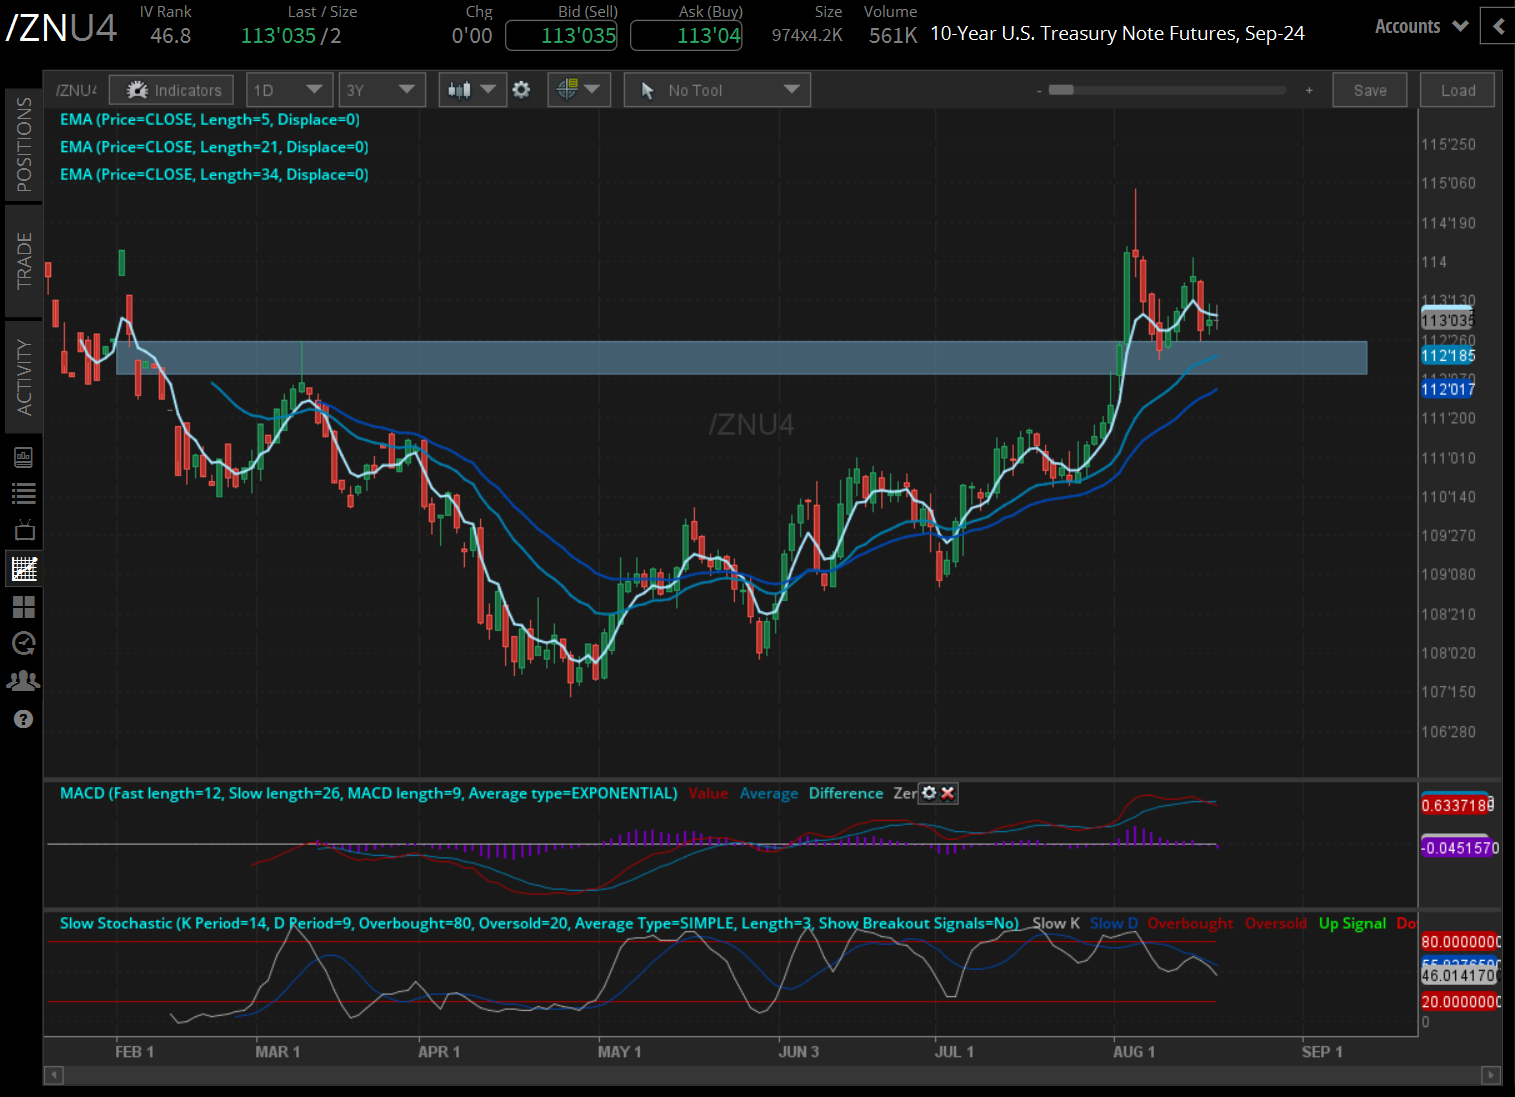Expand the 3Y range dropdown
This screenshot has width=1515, height=1097.
tap(381, 90)
